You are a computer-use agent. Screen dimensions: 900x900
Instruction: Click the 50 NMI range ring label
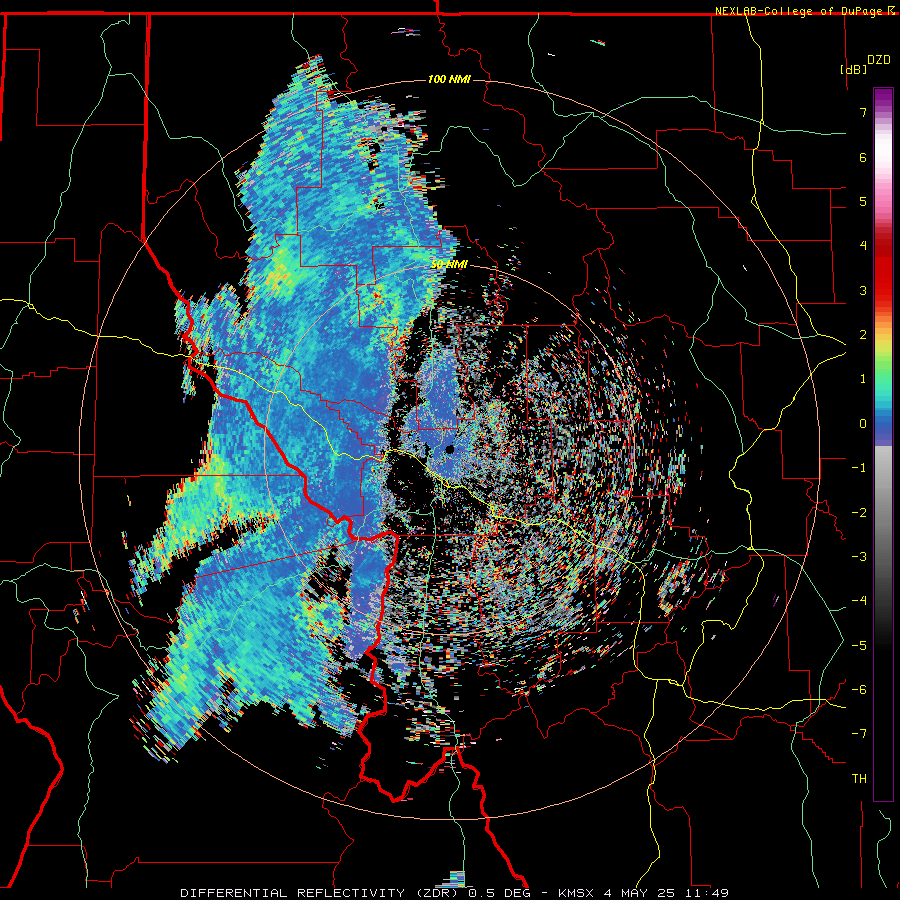tap(449, 264)
